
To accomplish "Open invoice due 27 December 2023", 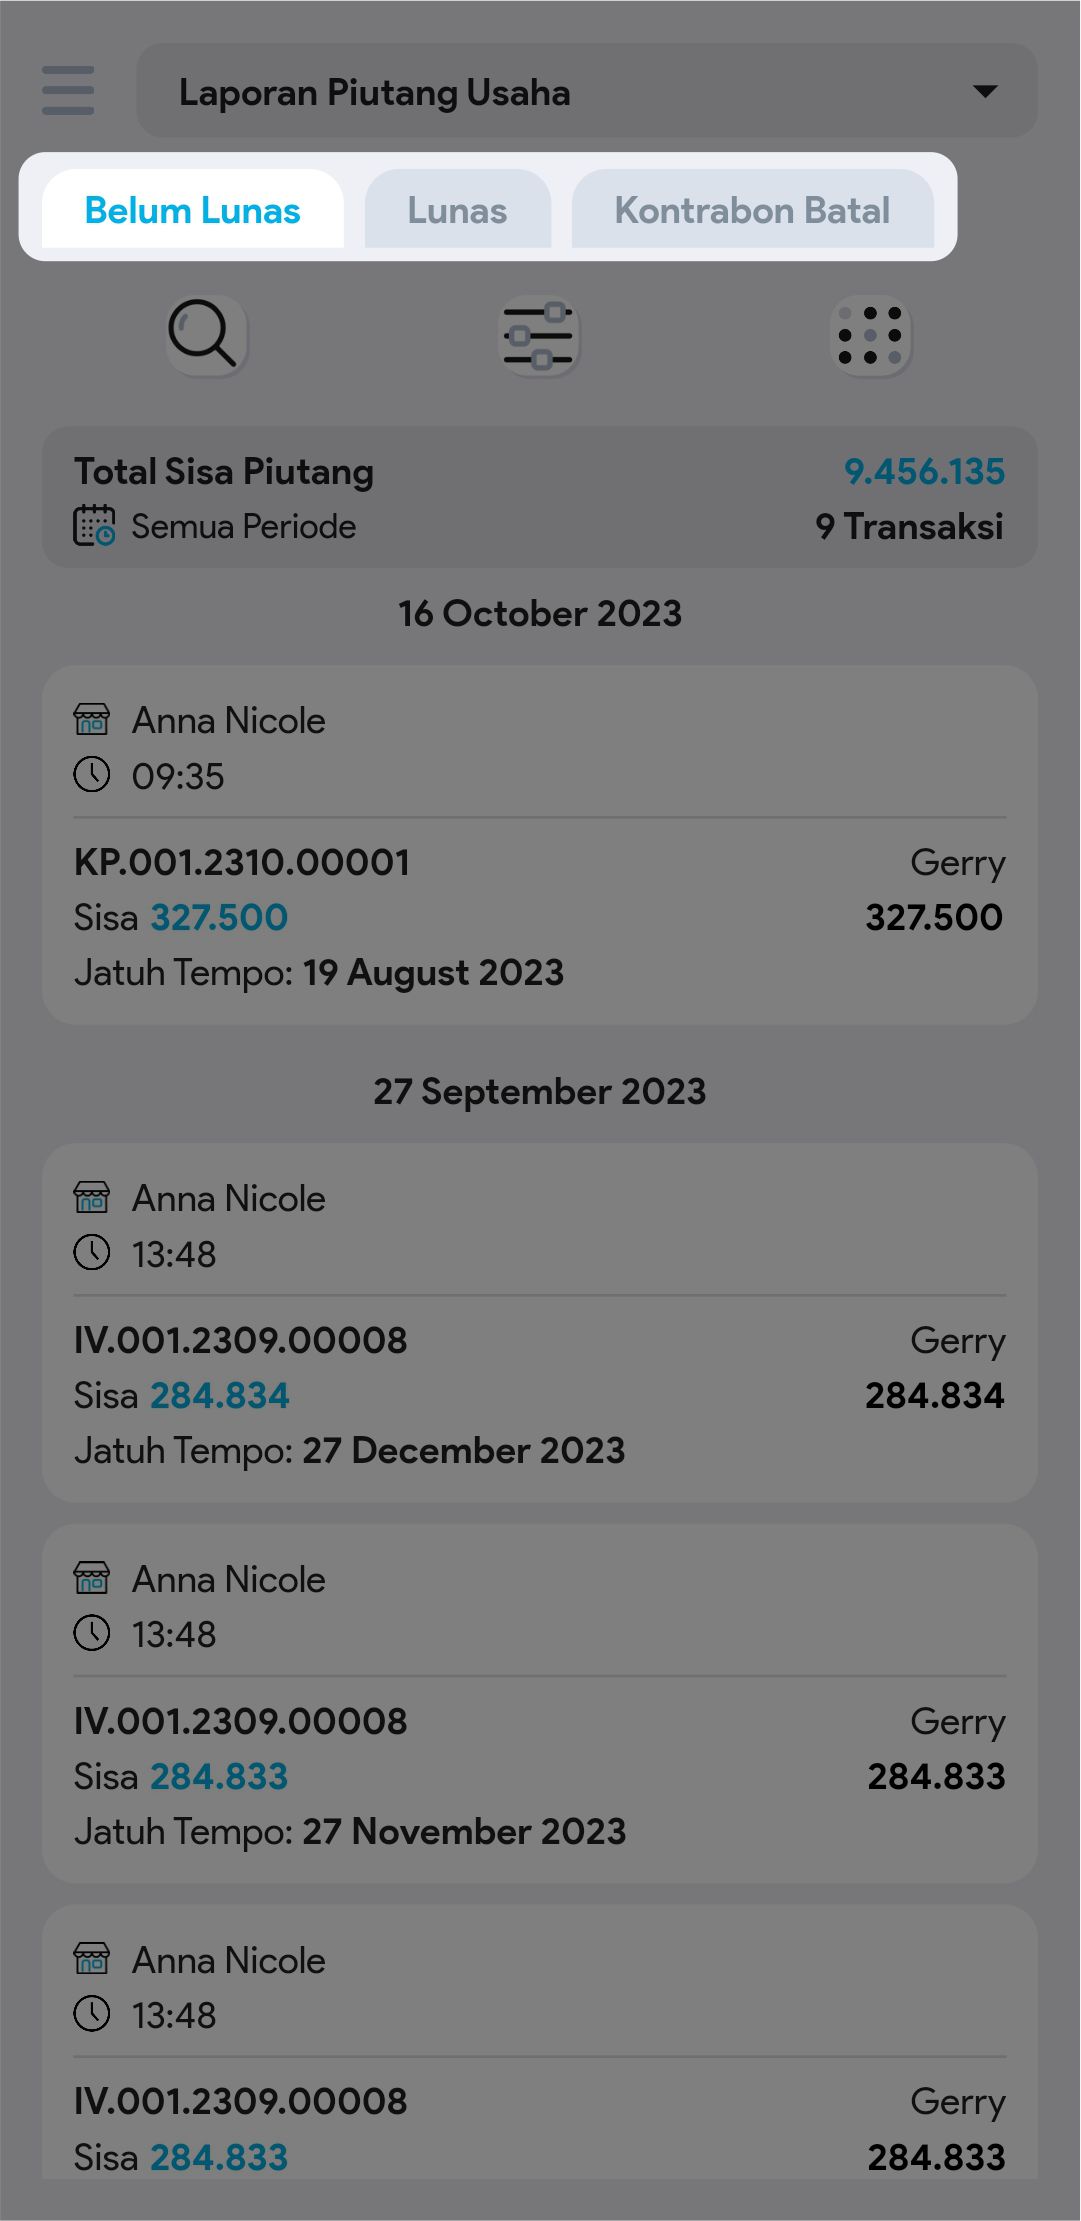I will (x=540, y=1396).
